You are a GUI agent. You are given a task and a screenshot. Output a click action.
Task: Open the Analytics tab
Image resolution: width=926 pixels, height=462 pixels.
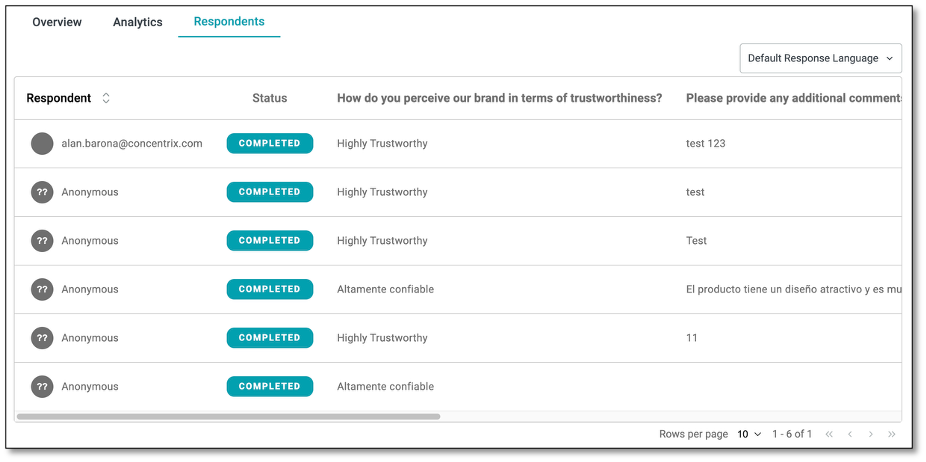(138, 22)
